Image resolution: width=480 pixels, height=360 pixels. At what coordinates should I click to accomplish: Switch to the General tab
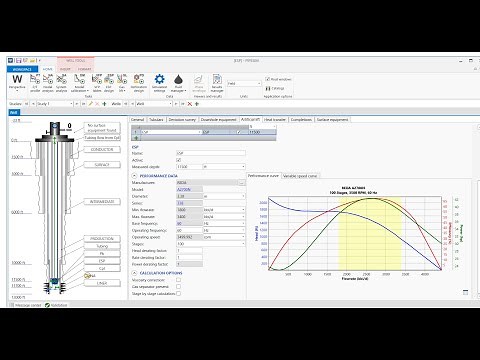[x=137, y=120]
